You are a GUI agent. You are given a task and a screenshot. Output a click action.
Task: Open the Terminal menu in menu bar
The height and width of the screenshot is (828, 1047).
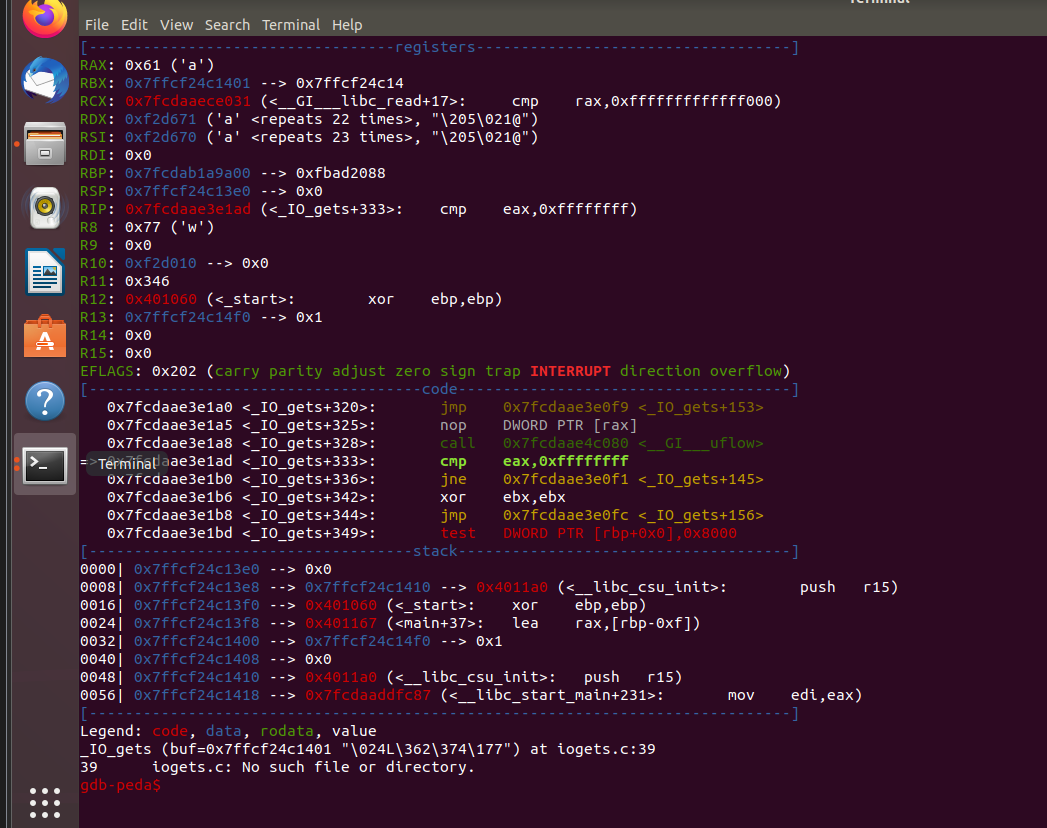click(x=291, y=24)
